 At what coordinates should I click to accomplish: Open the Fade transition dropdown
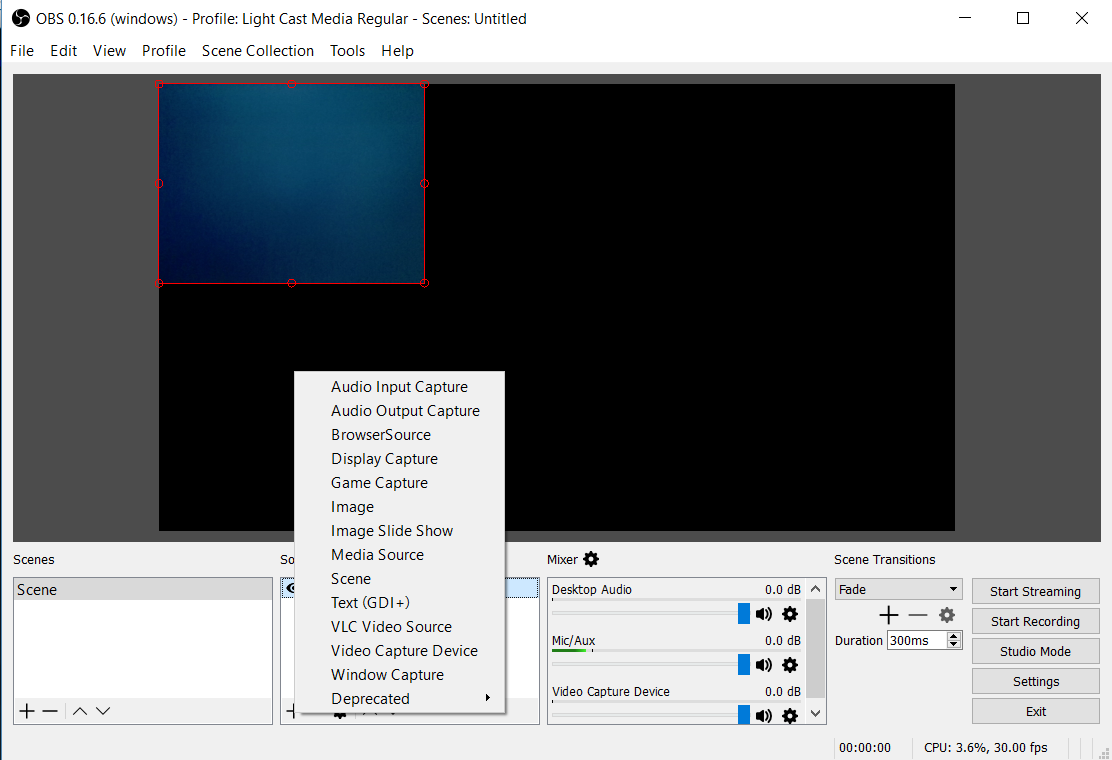(899, 590)
